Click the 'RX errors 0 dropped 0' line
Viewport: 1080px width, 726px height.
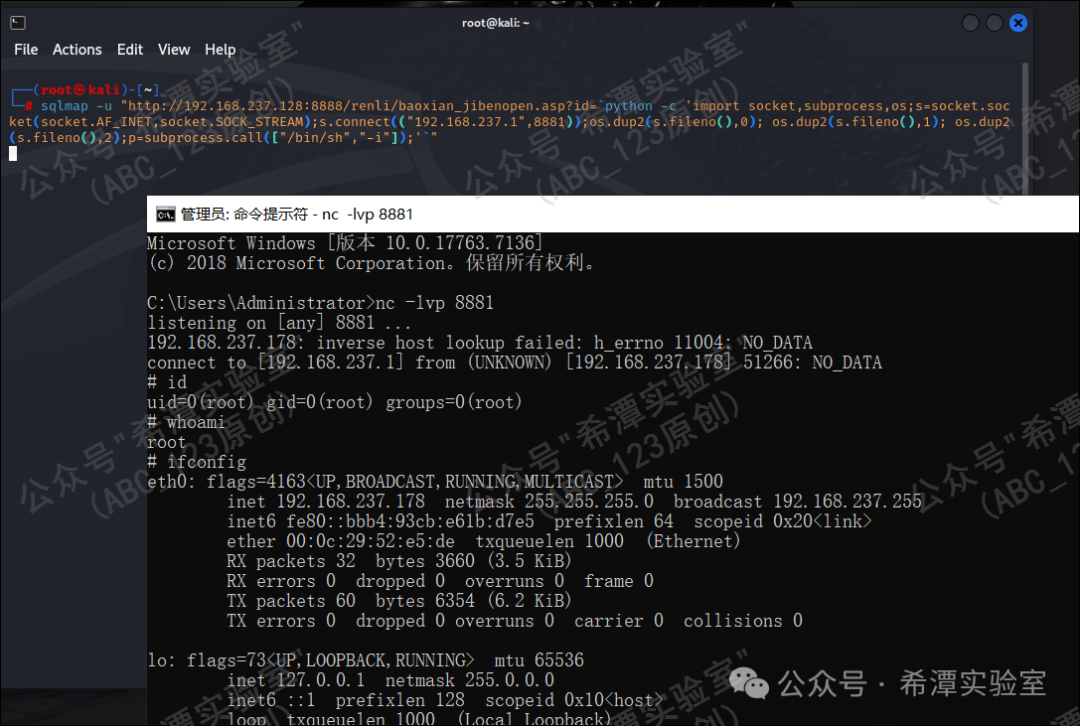[440, 581]
